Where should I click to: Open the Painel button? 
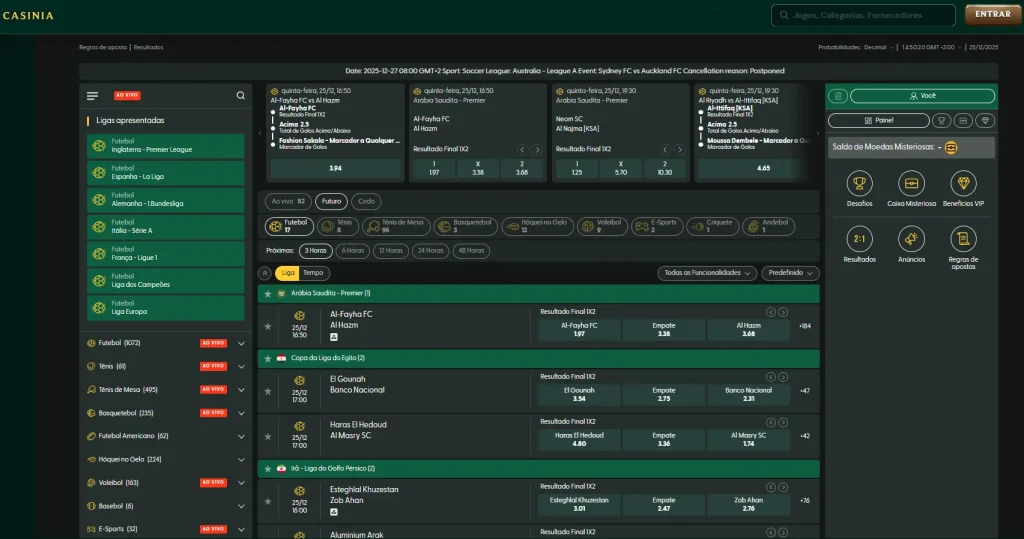click(x=878, y=121)
